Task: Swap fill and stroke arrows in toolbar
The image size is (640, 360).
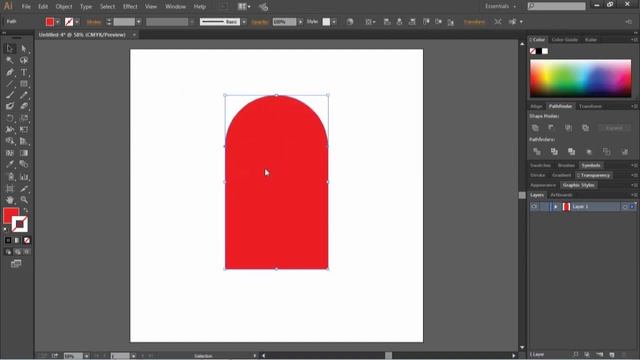Action: (x=26, y=211)
